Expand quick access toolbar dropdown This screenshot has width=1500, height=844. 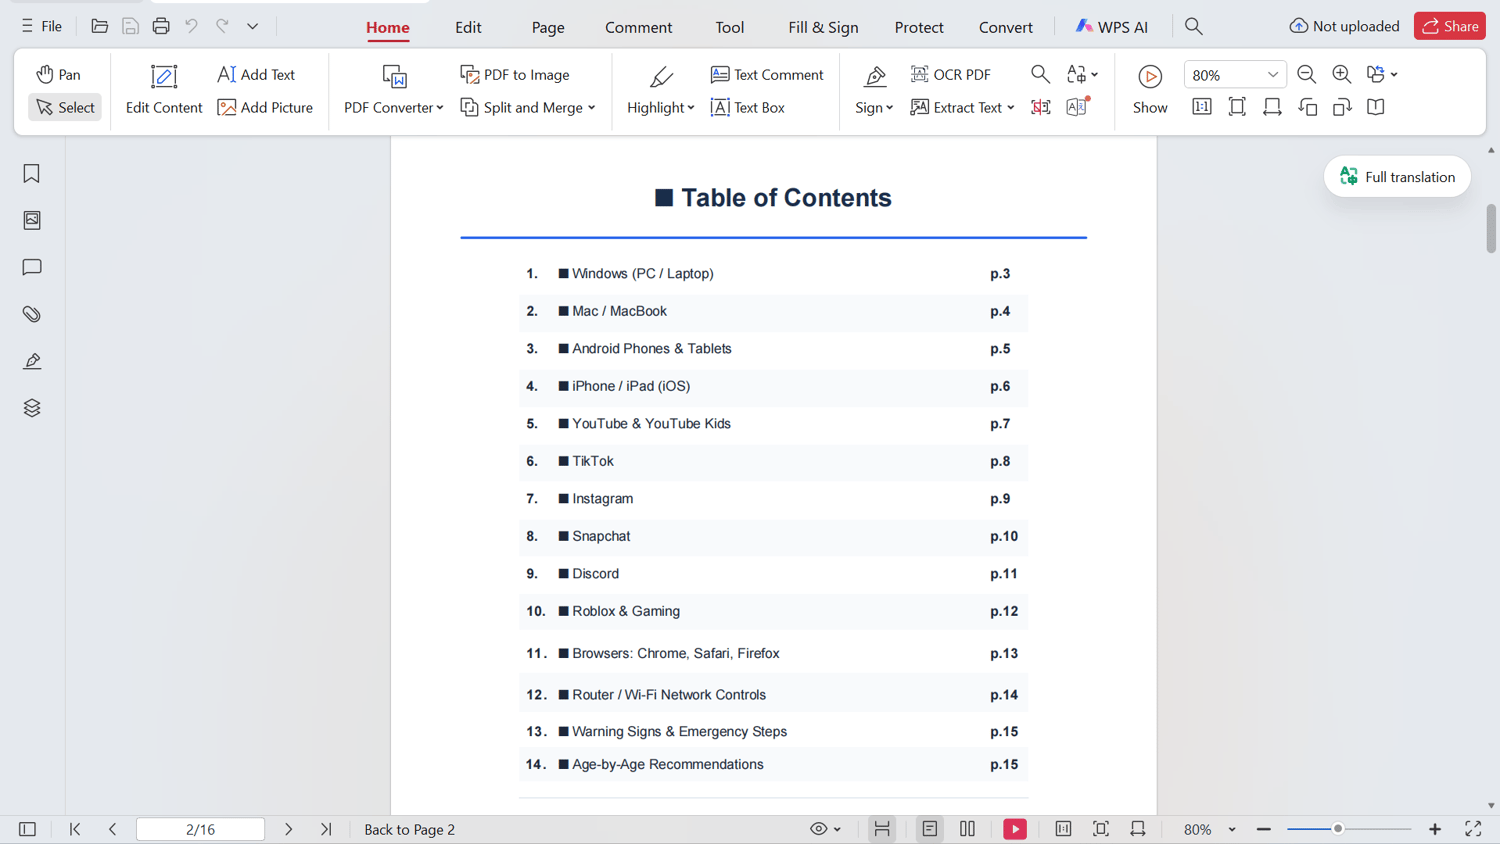point(253,26)
